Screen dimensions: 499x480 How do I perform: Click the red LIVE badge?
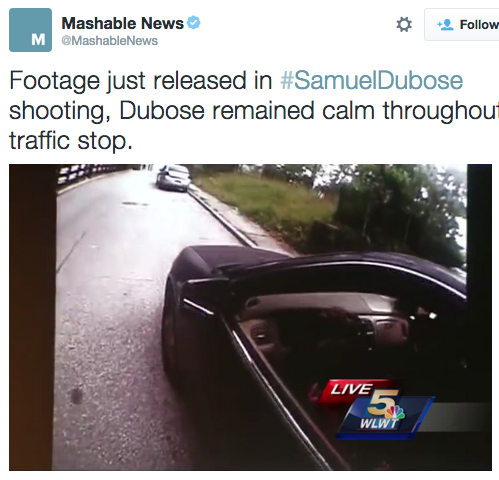pos(353,389)
